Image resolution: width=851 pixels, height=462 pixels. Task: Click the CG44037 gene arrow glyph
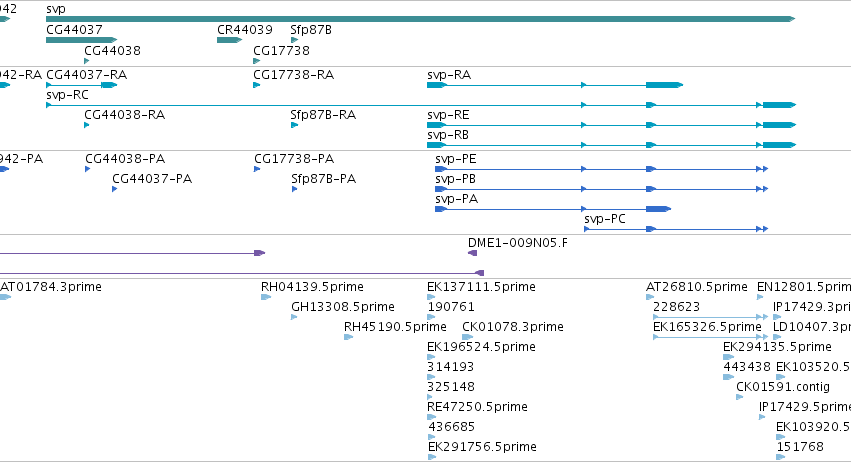[81, 40]
